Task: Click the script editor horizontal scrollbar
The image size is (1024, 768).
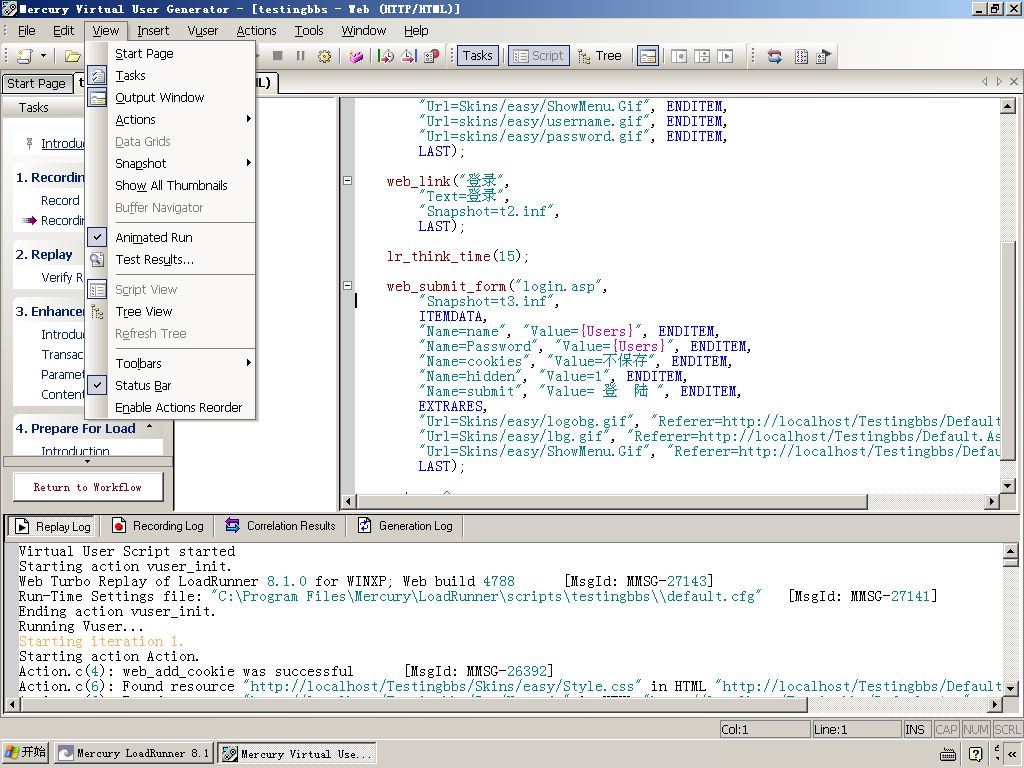Action: point(612,502)
